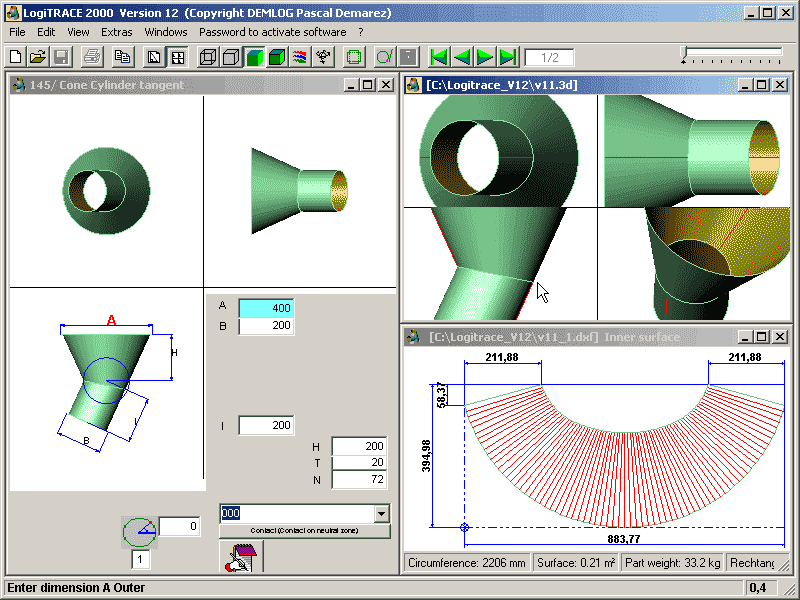Click the dimension A input field
This screenshot has height=600, width=800.
(266, 308)
